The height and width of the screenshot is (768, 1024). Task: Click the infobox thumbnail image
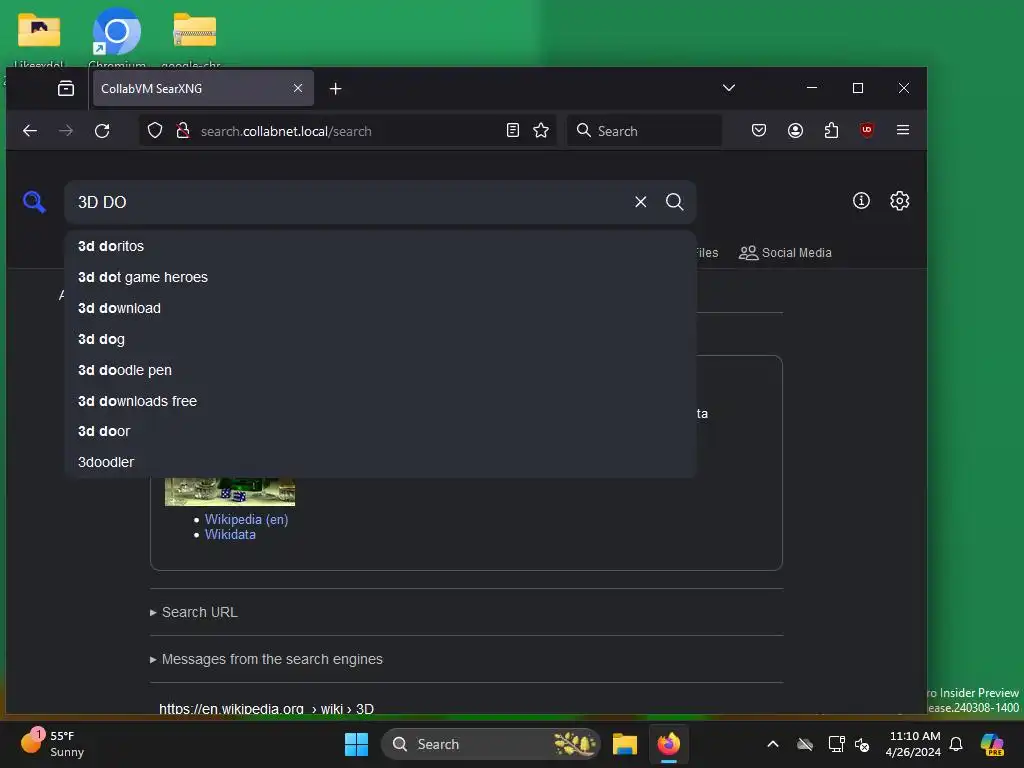click(x=230, y=491)
